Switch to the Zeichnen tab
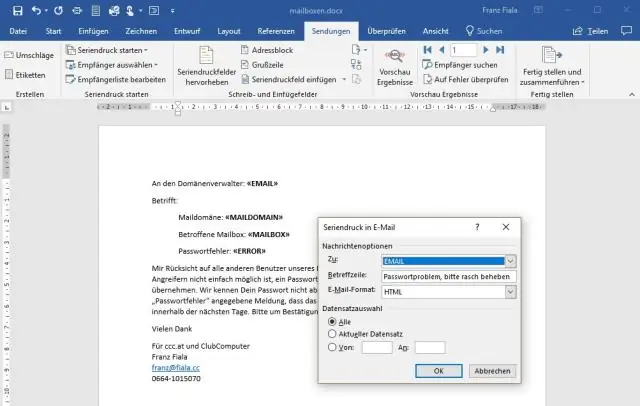 point(141,31)
